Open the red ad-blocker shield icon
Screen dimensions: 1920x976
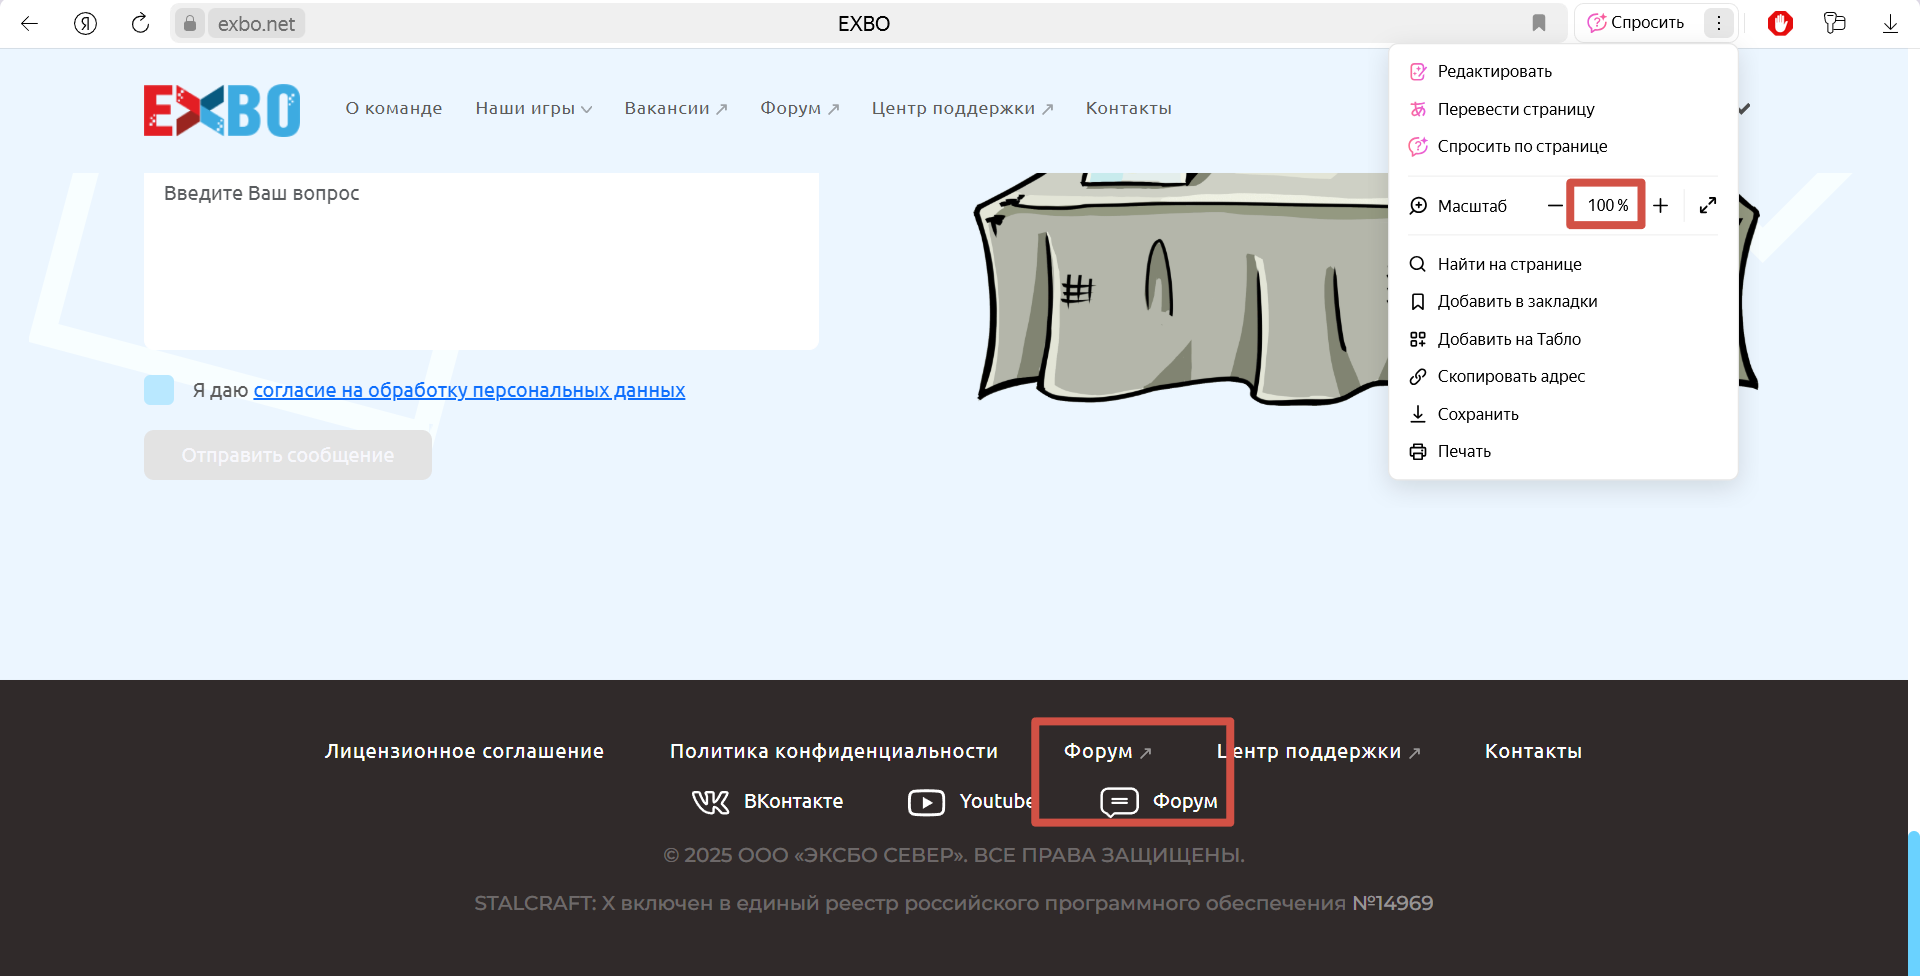[1780, 23]
